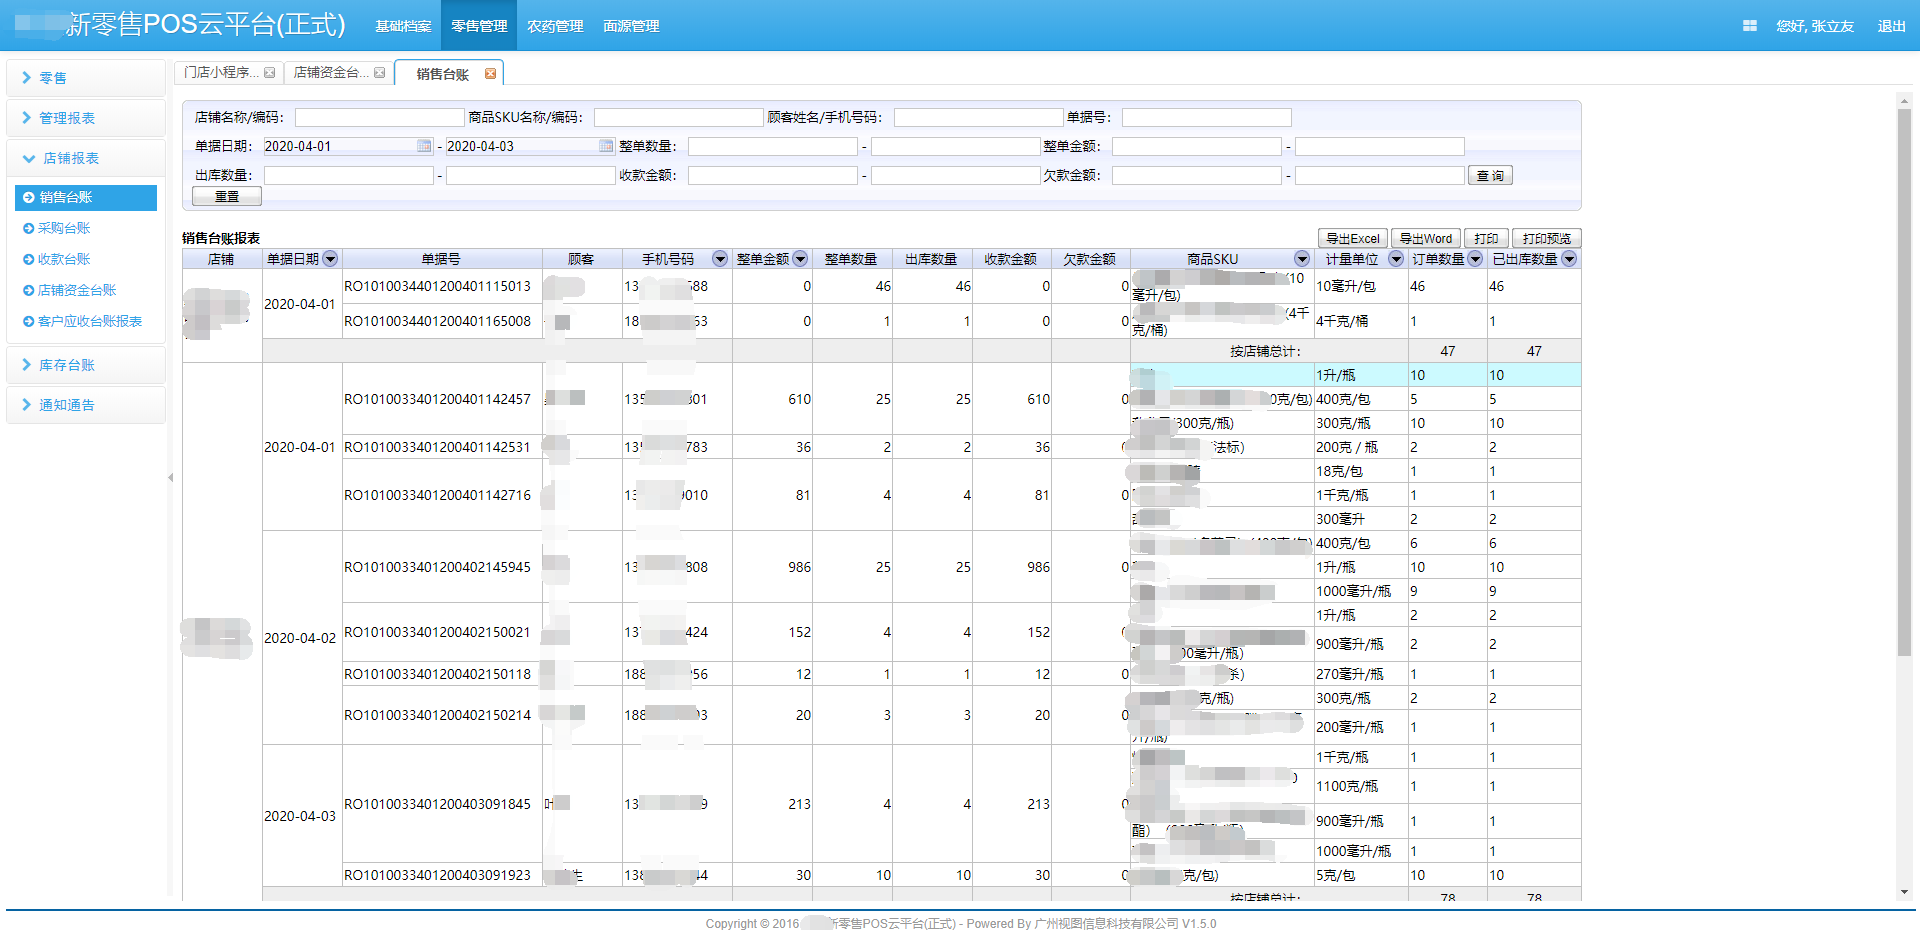Expand the 库存台账 sidebar section

(x=86, y=365)
